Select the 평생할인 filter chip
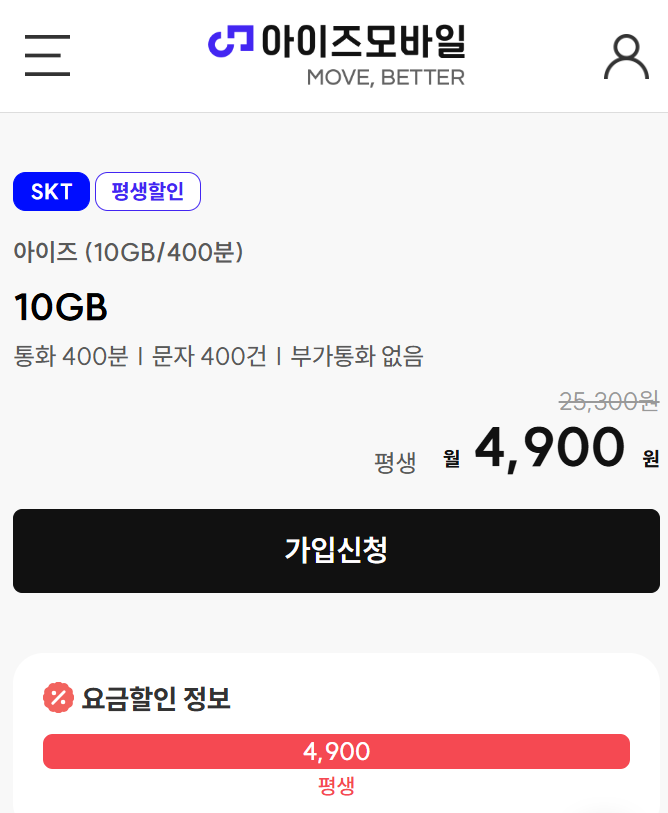This screenshot has width=668, height=813. click(x=148, y=191)
